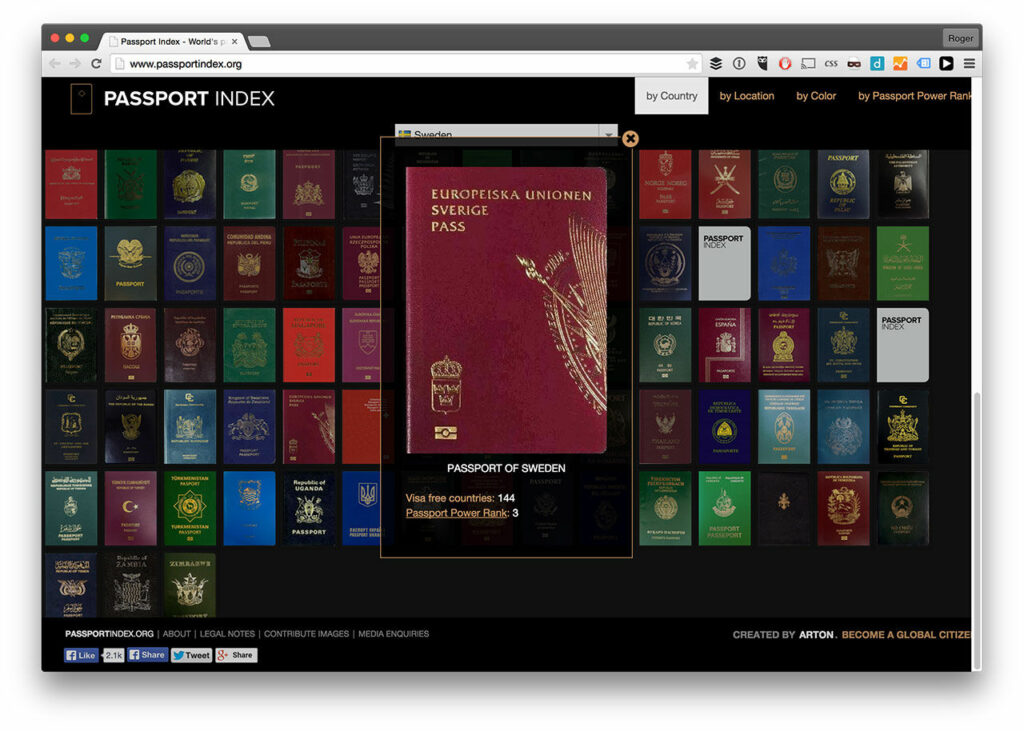Click BECOME A GLOBAL CITIZEN link
1024x731 pixels.
click(906, 635)
